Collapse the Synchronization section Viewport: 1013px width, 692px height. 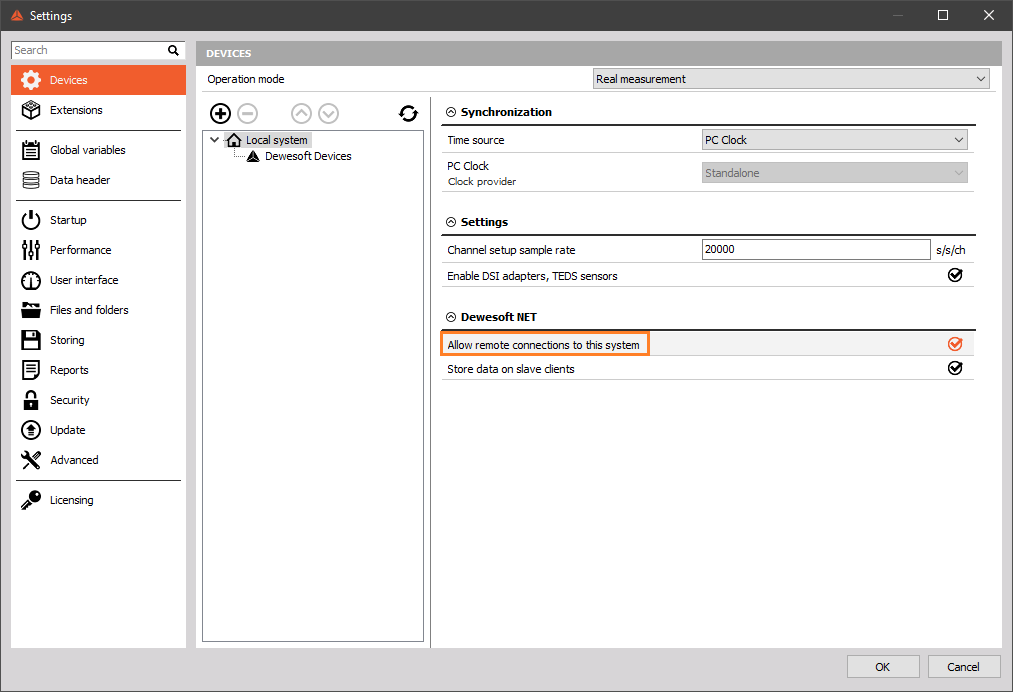tap(451, 112)
